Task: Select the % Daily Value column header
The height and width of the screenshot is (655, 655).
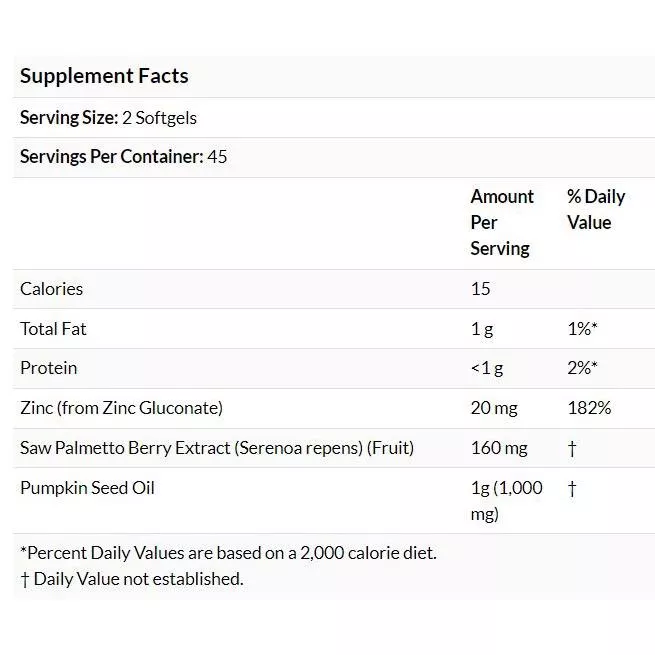Action: (595, 209)
